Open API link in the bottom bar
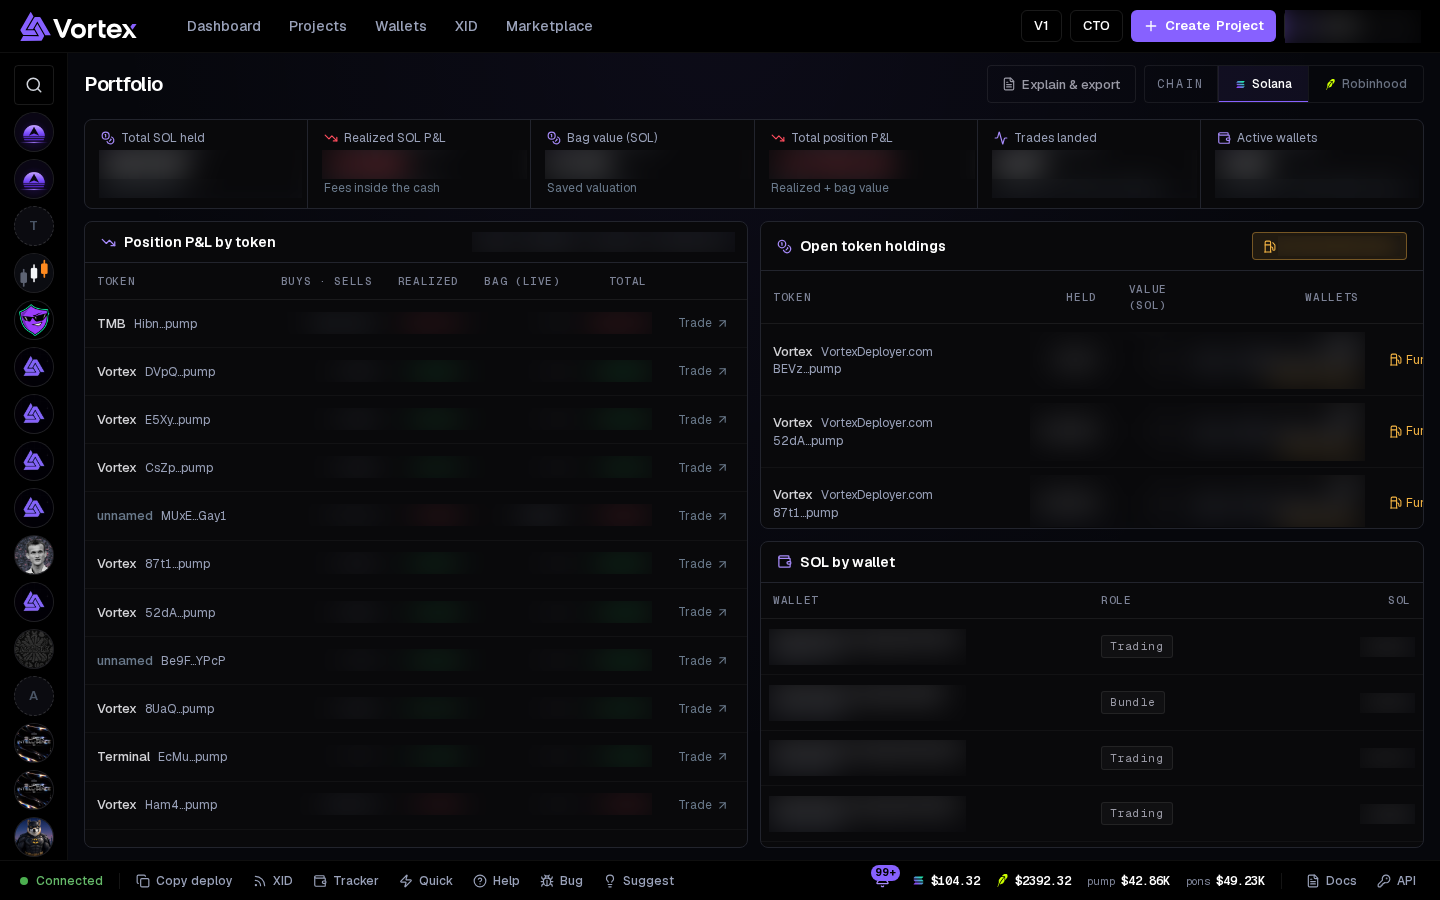This screenshot has width=1440, height=900. pyautogui.click(x=1396, y=881)
